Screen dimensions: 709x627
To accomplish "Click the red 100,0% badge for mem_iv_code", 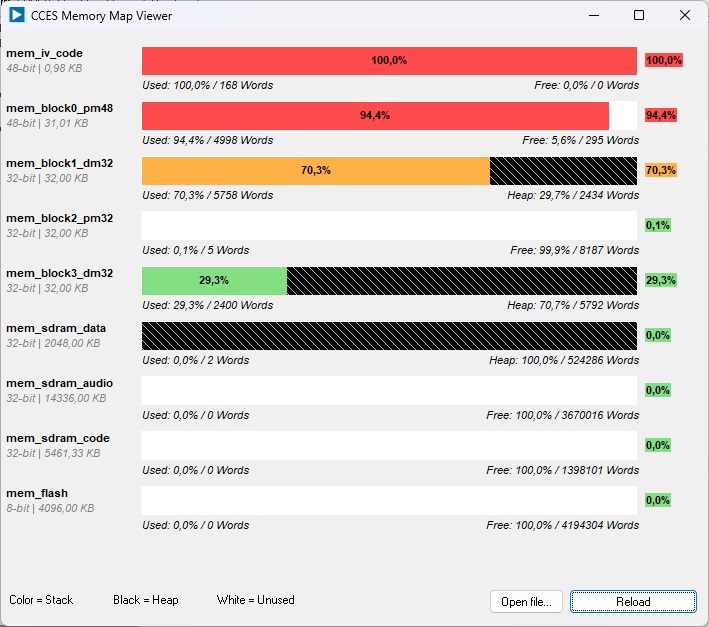I will tap(664, 60).
